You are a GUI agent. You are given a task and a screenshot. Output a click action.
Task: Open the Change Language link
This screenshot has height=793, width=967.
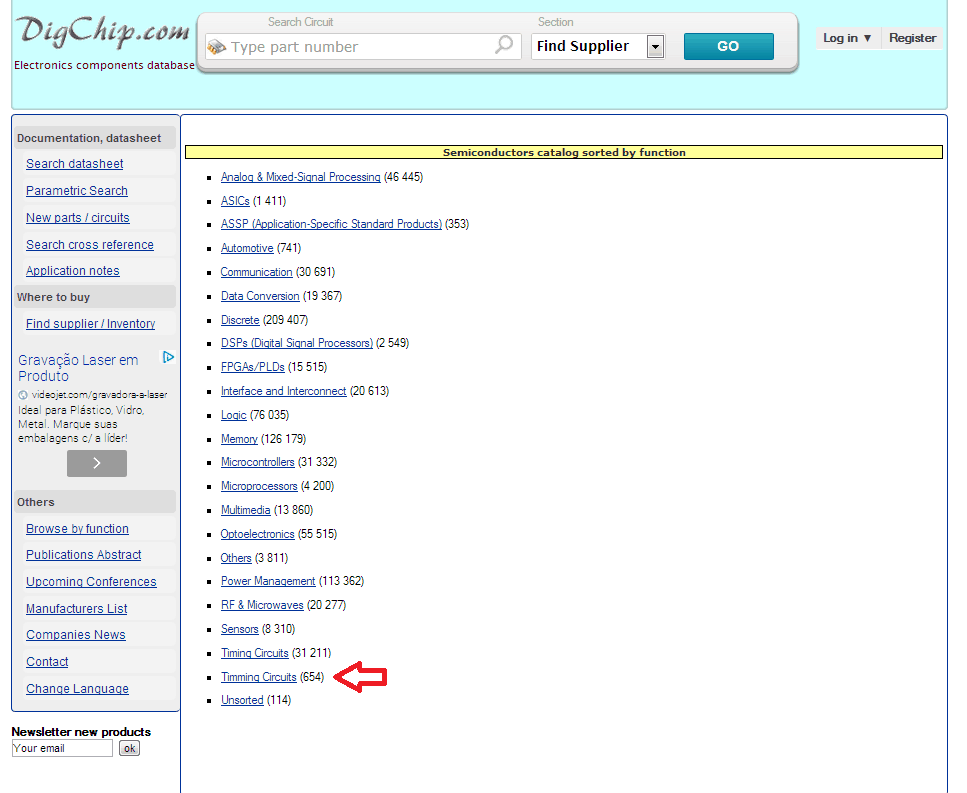click(x=77, y=689)
